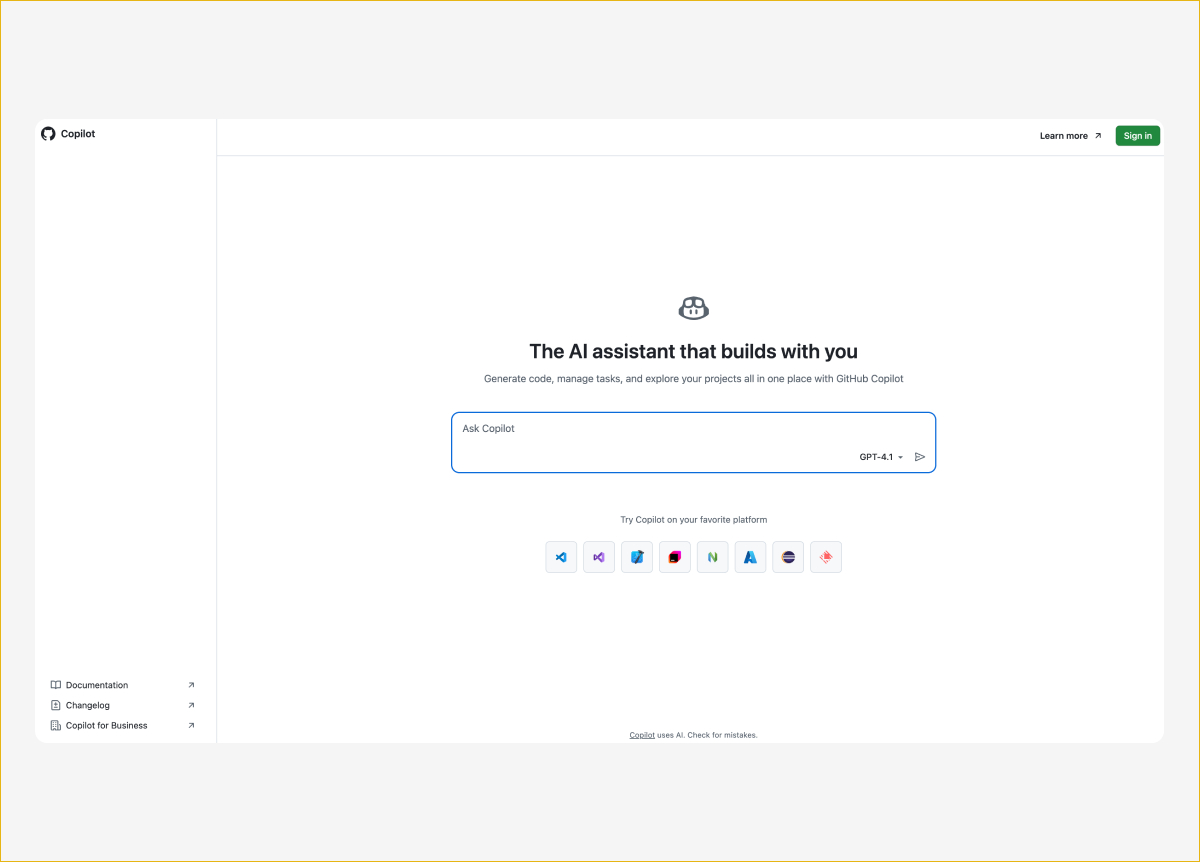Click the GitHub logo in sidebar
Viewport: 1200px width, 862px height.
pos(48,134)
